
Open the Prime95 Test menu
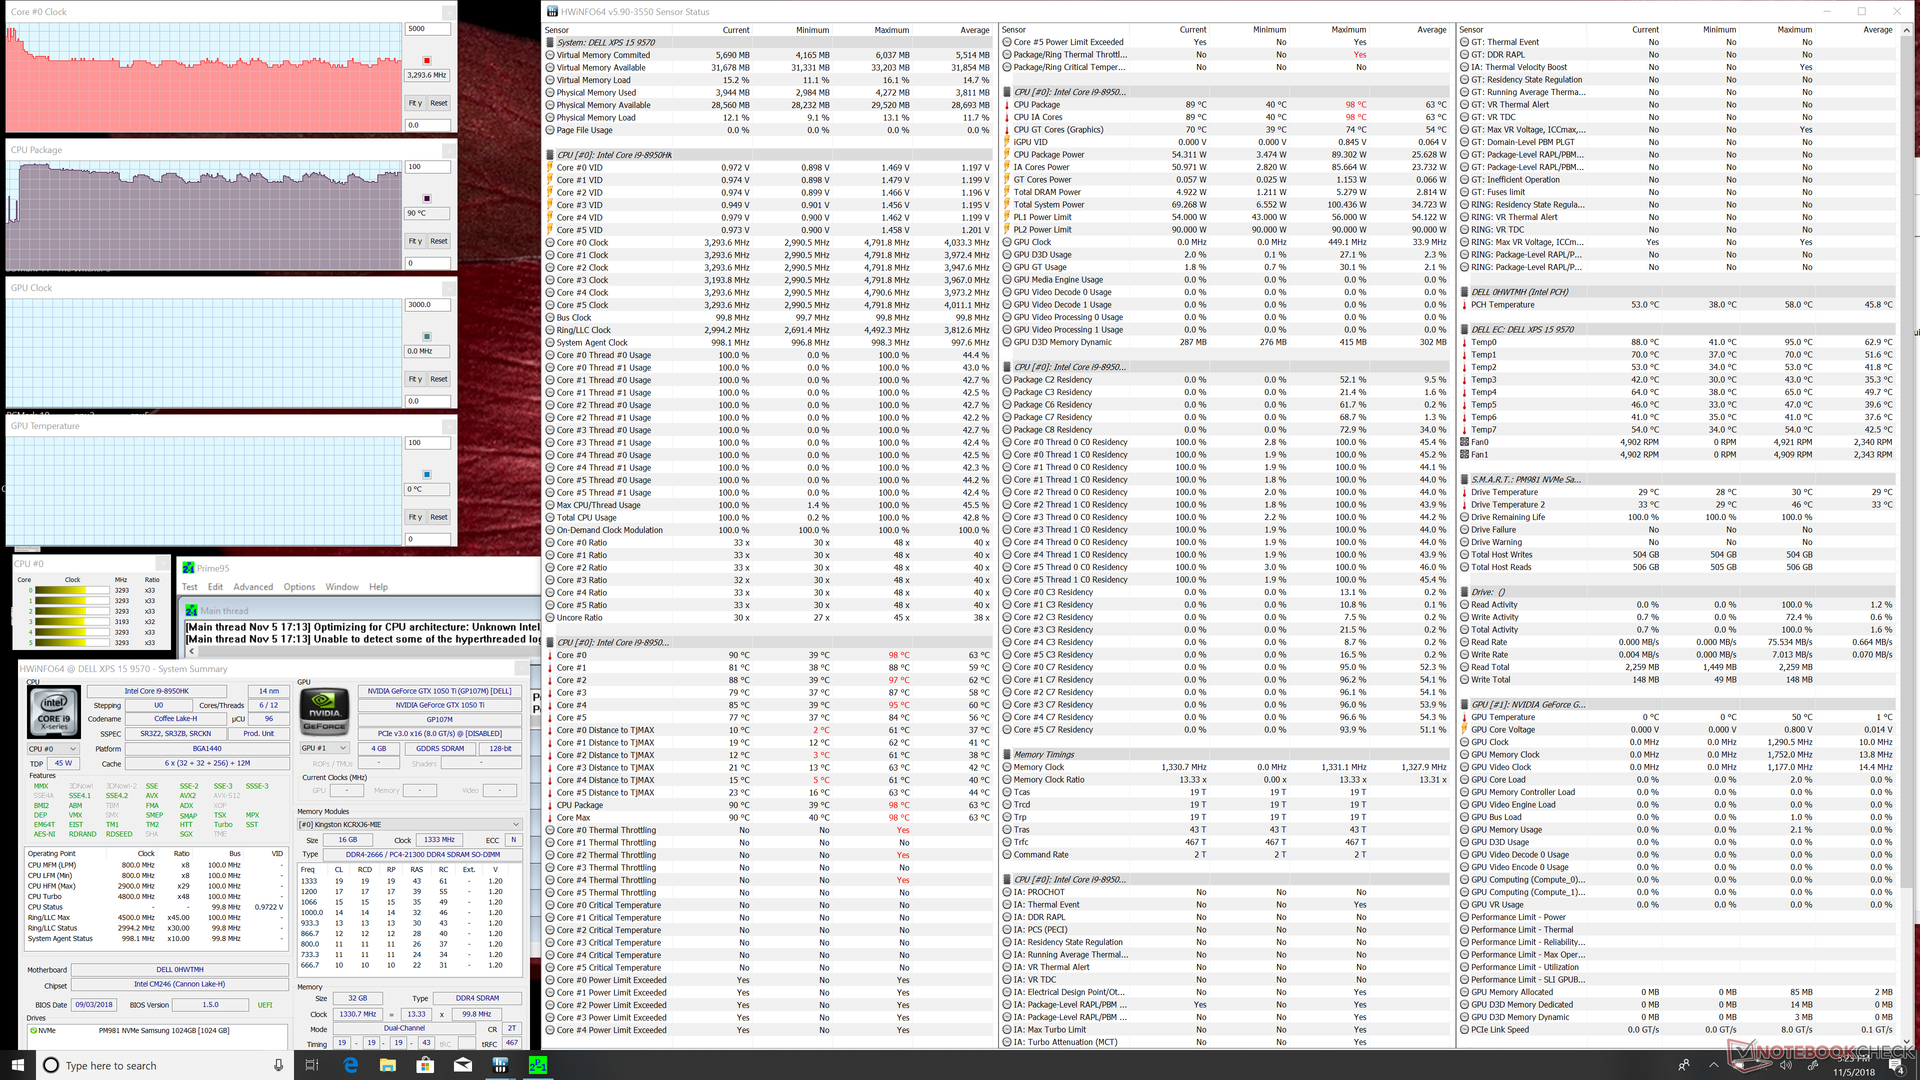[190, 587]
